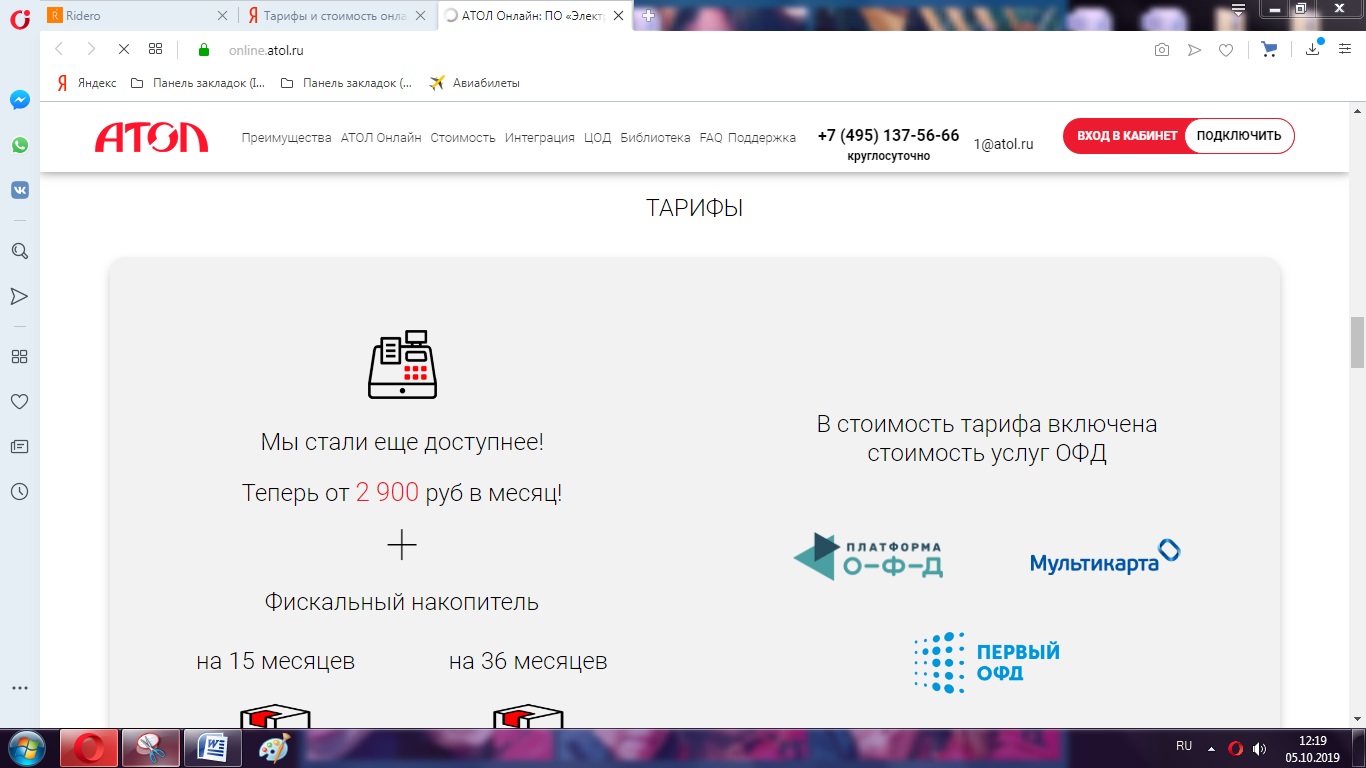Viewport: 1366px width, 768px height.
Task: Click Стоимость in site navigation
Action: (x=463, y=138)
